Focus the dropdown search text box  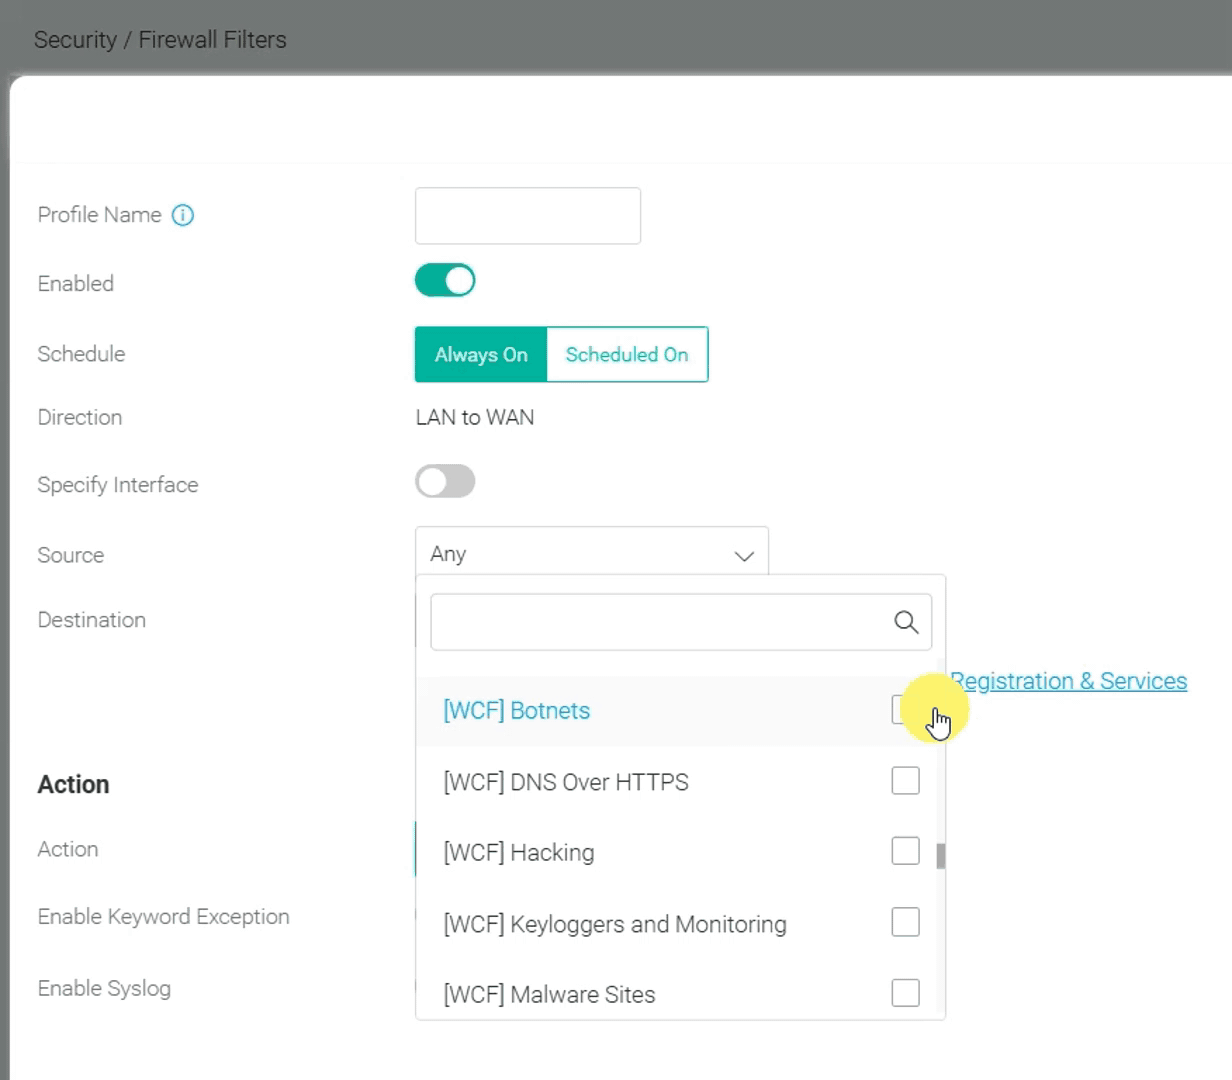coord(660,622)
